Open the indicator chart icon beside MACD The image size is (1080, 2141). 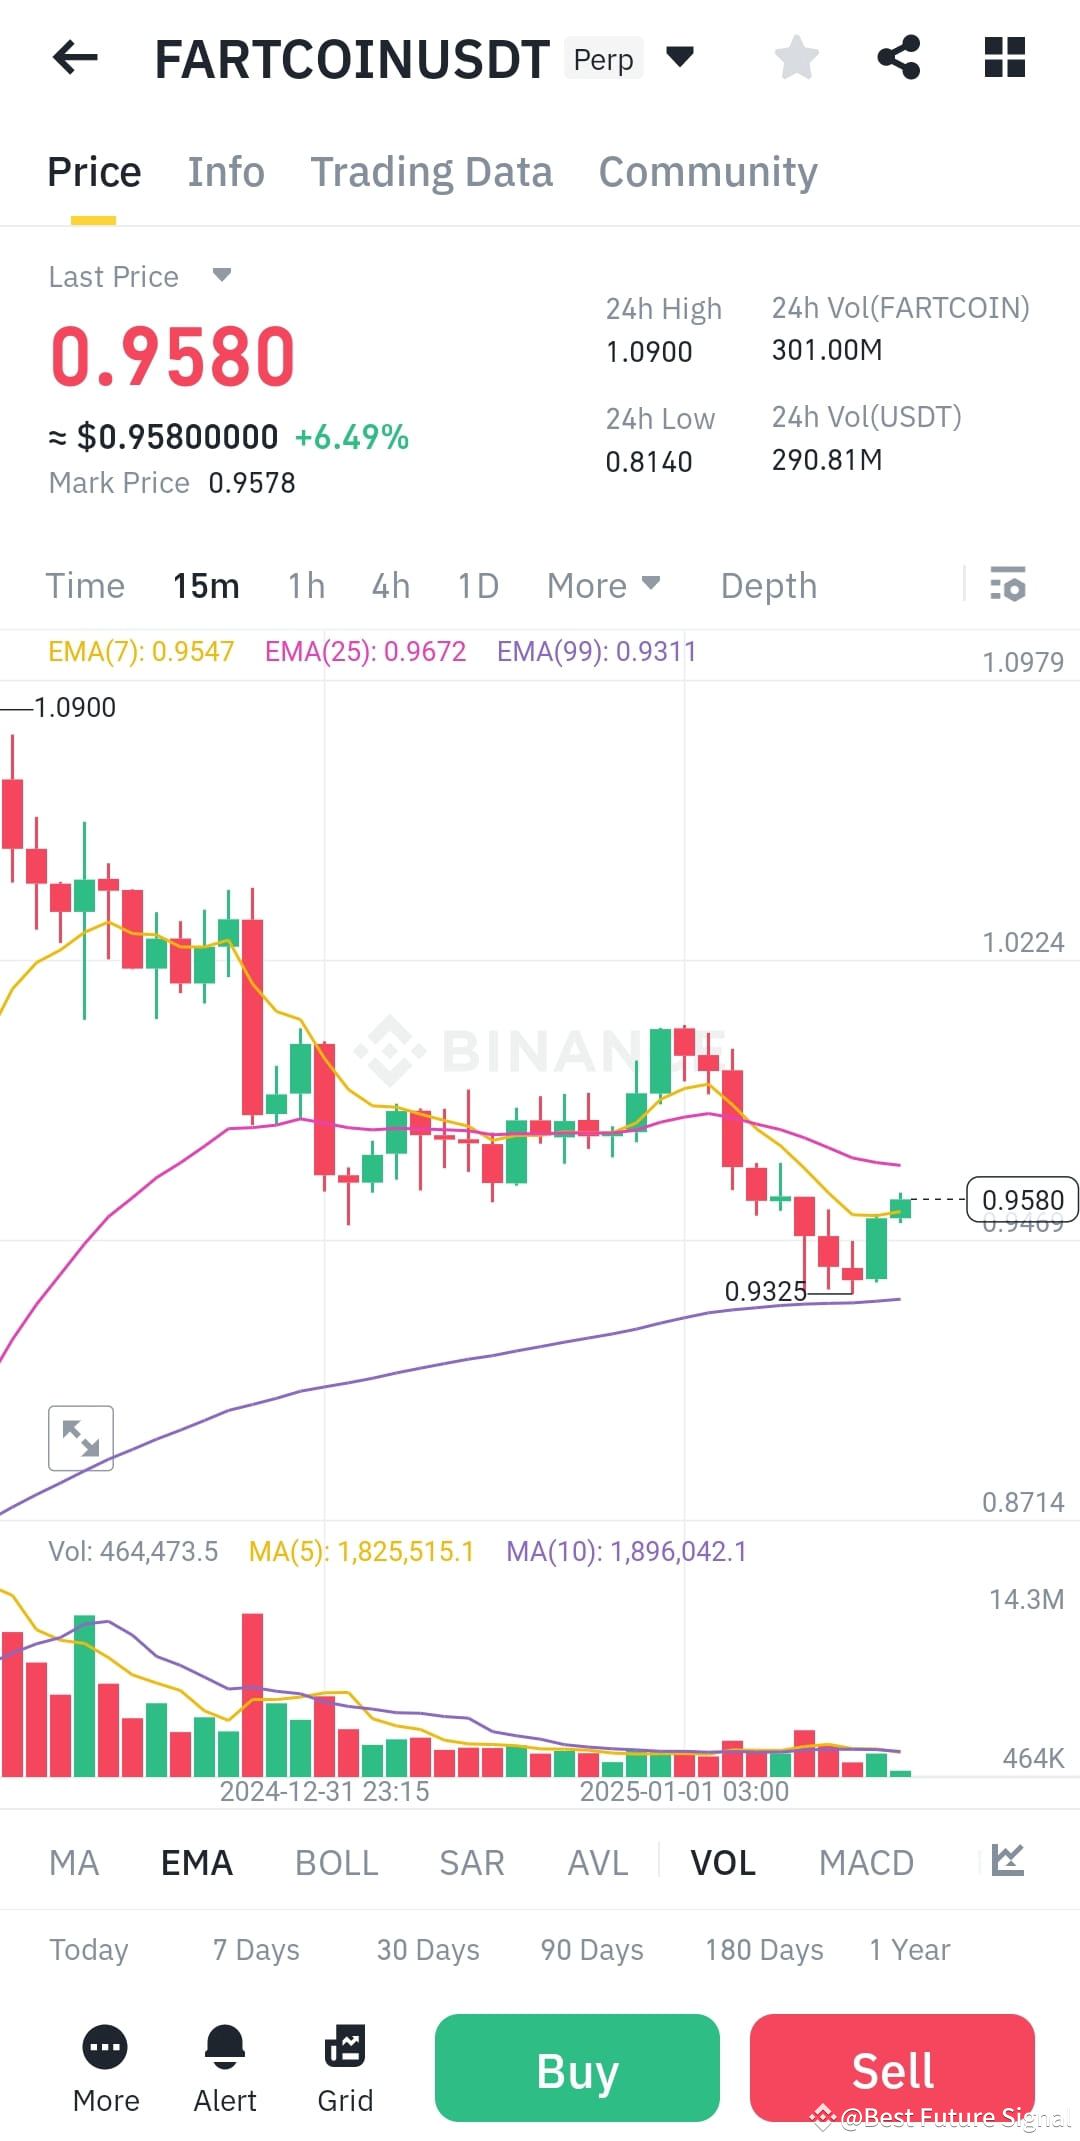(1010, 1860)
